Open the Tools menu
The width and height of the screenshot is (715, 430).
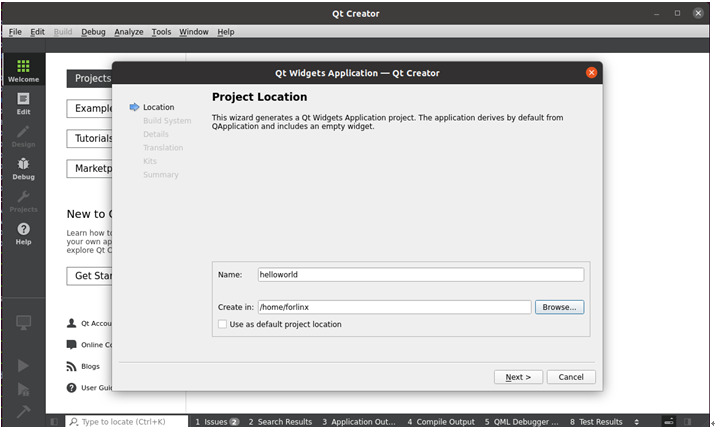161,32
